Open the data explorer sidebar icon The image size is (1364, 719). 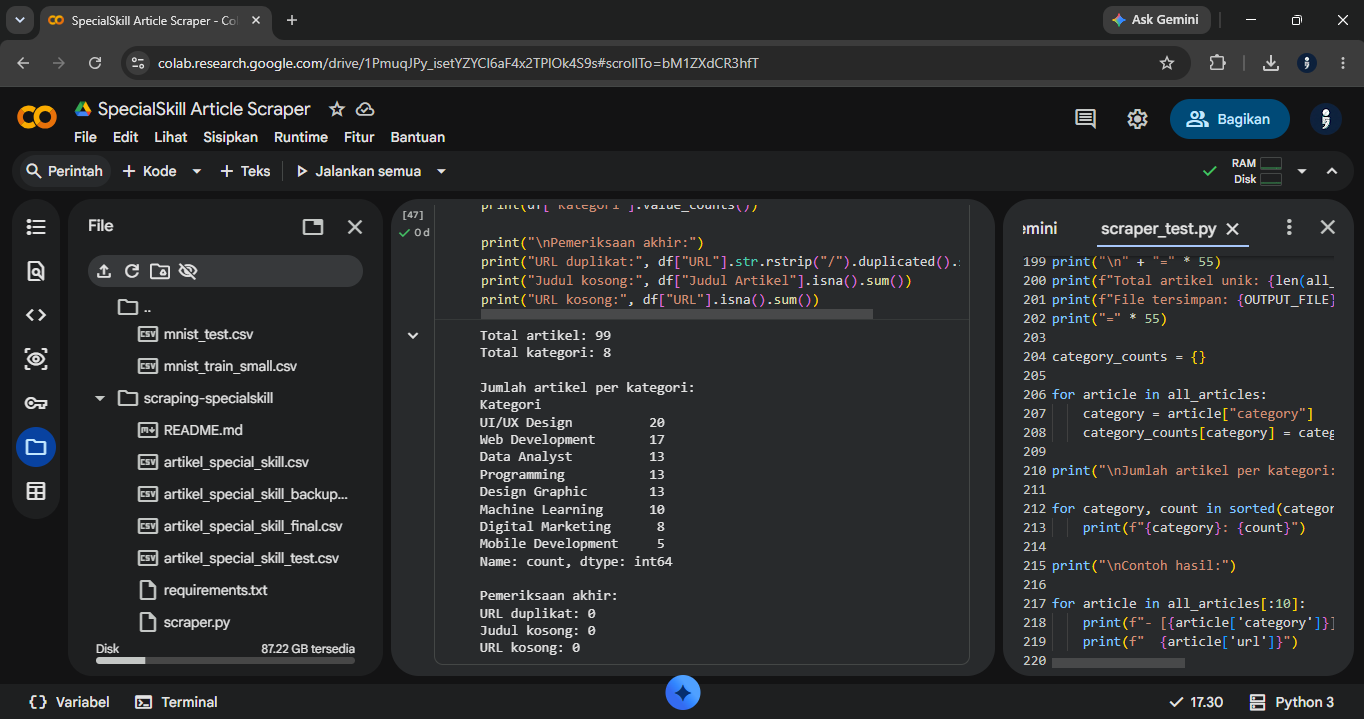[36, 359]
